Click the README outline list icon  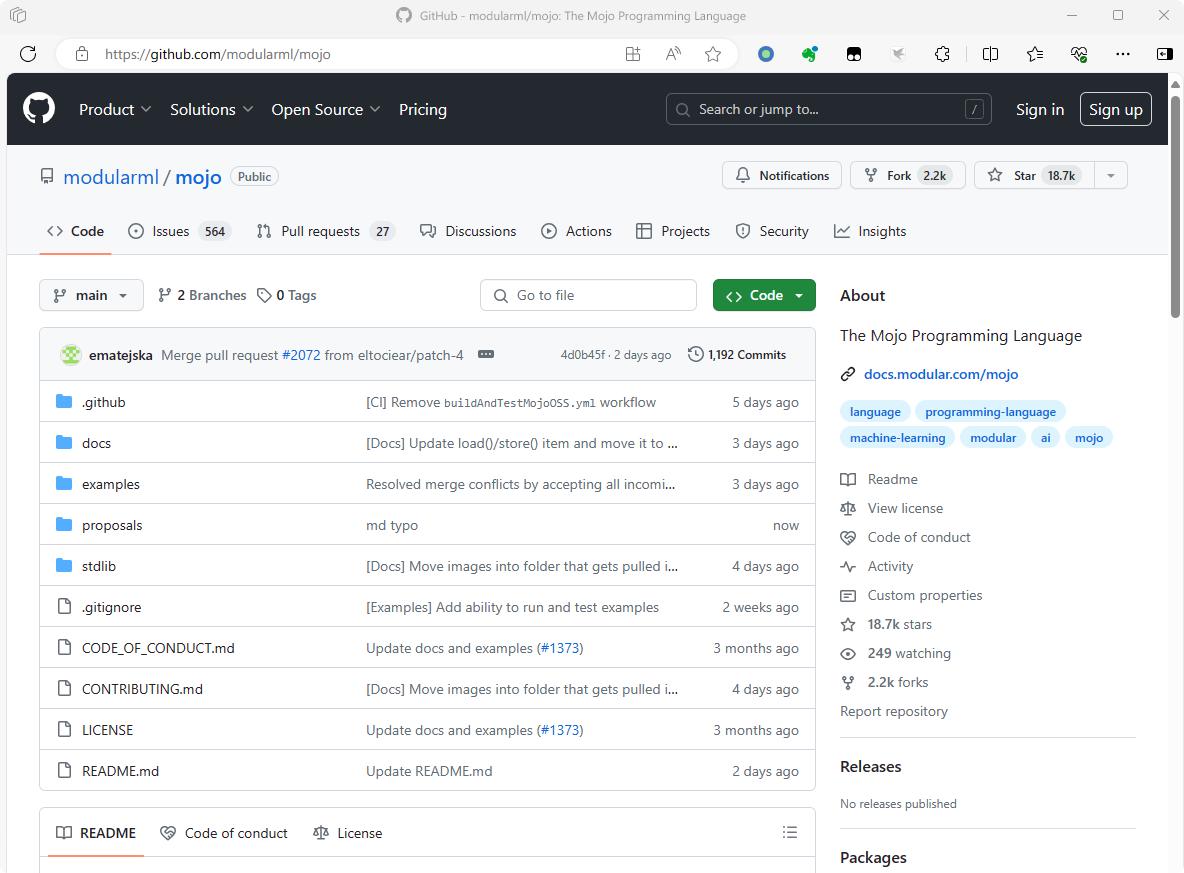789,832
